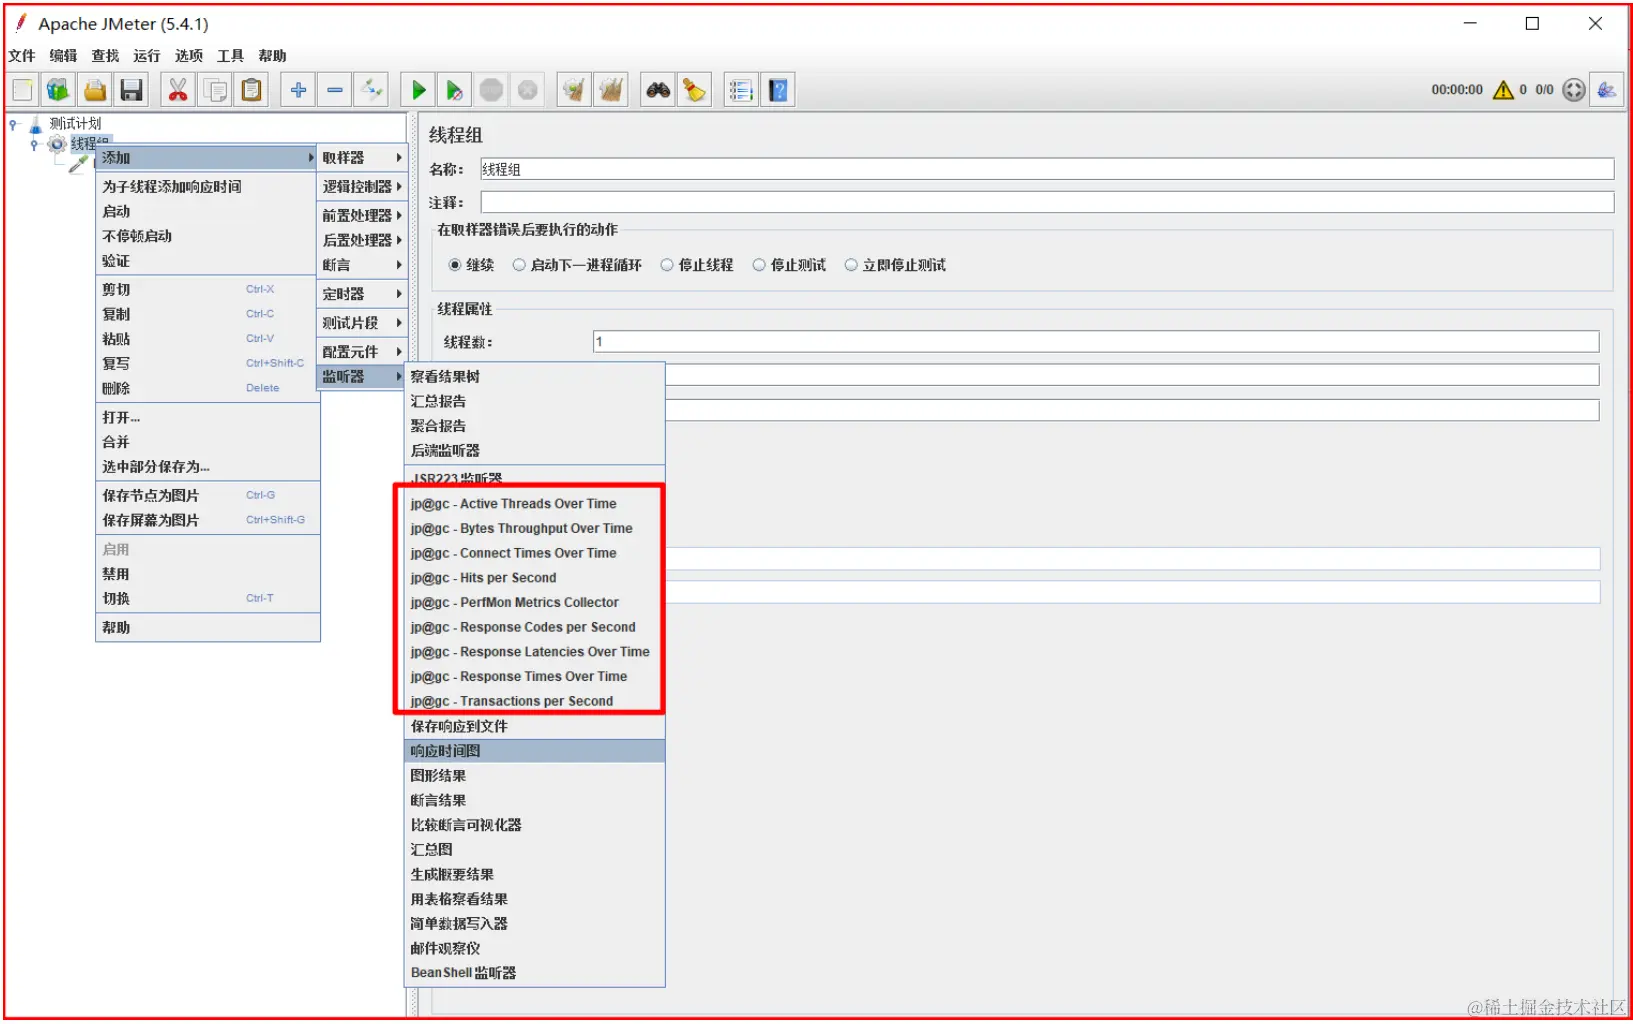The image size is (1633, 1024).
Task: Expand the 取样器 submenu
Action: pos(361,158)
